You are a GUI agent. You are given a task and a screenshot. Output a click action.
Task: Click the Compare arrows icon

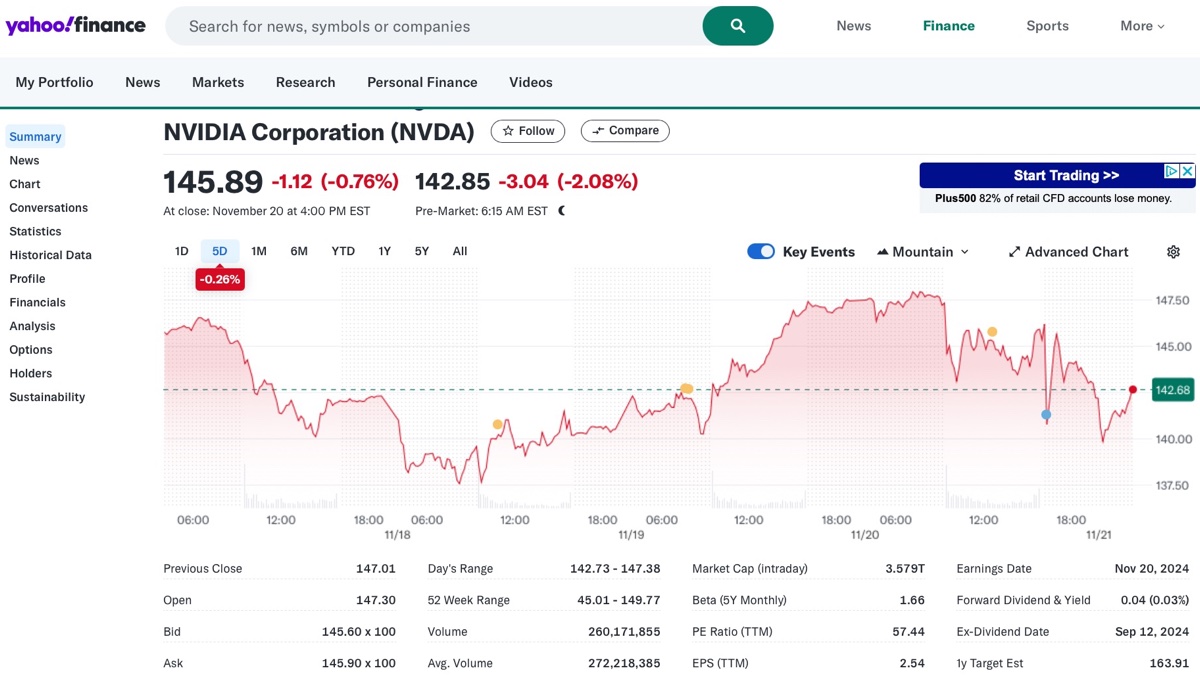(598, 130)
